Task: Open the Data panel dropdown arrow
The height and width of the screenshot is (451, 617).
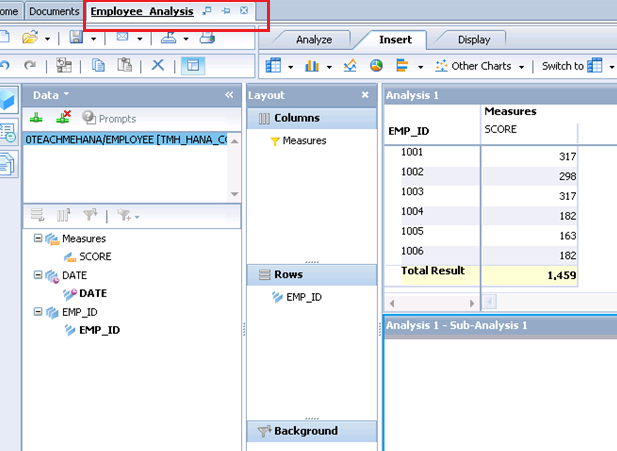Action: click(66, 95)
